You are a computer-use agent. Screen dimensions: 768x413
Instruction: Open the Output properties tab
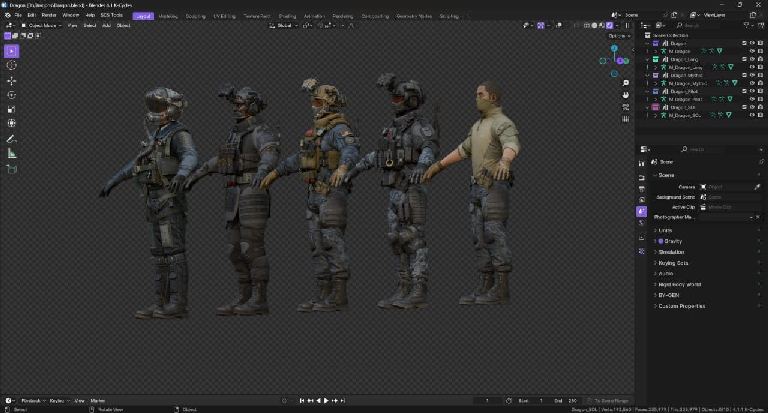642,189
